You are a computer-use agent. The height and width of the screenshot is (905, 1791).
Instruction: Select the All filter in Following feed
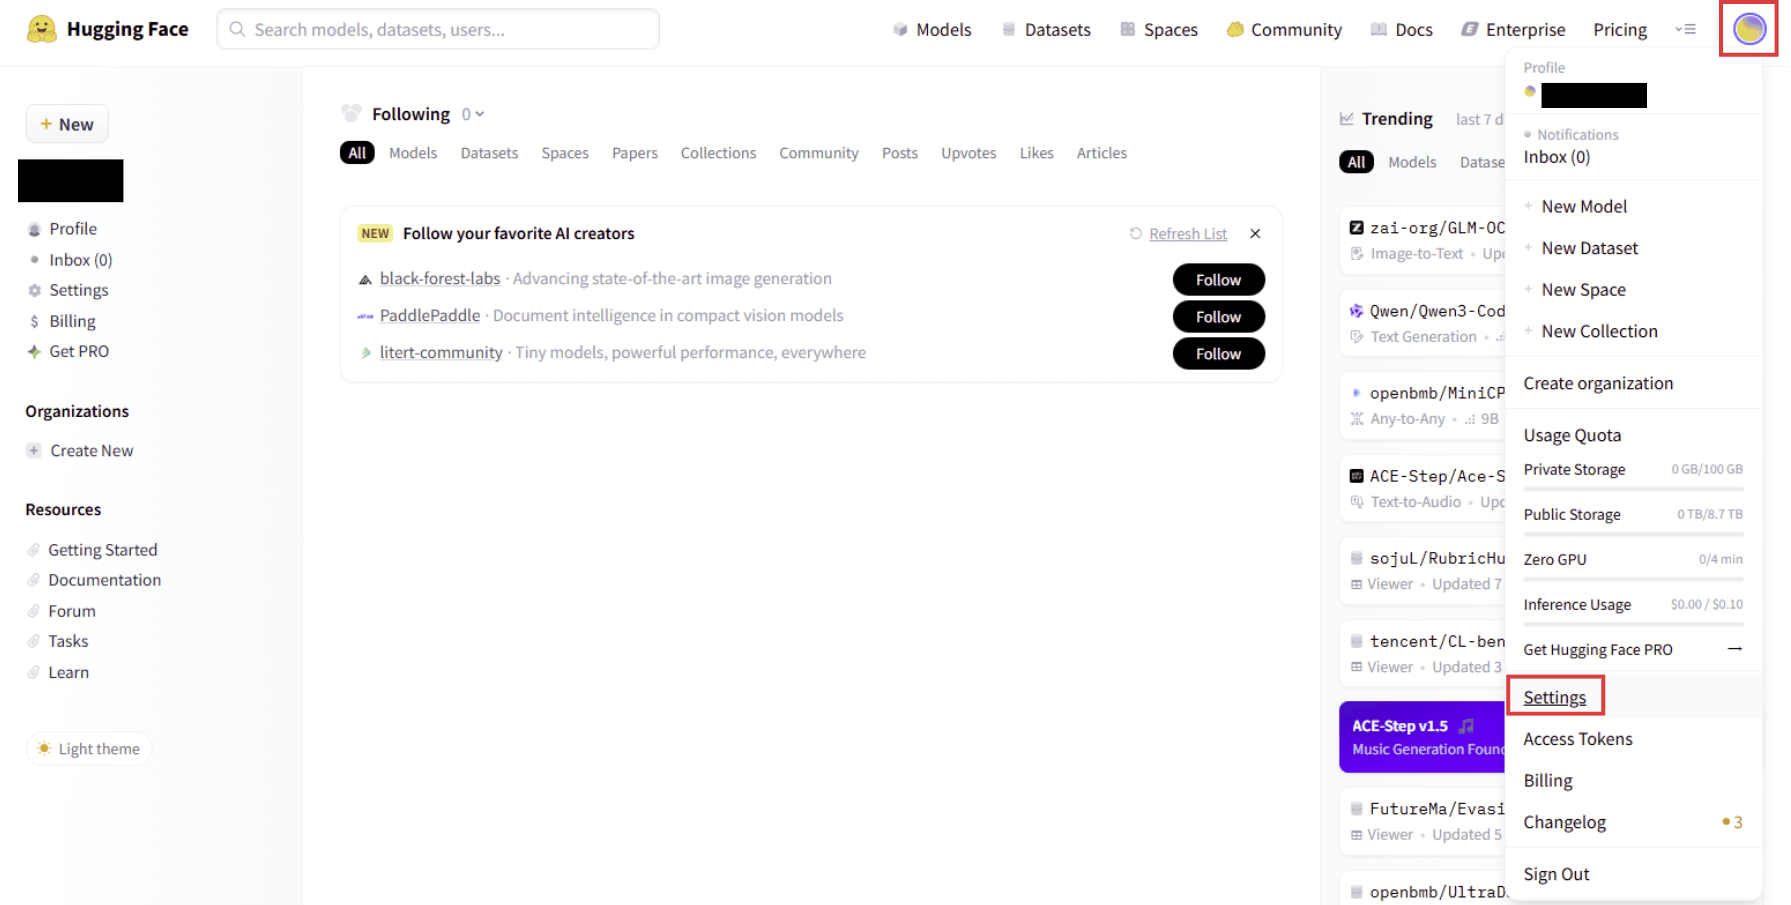pos(357,153)
